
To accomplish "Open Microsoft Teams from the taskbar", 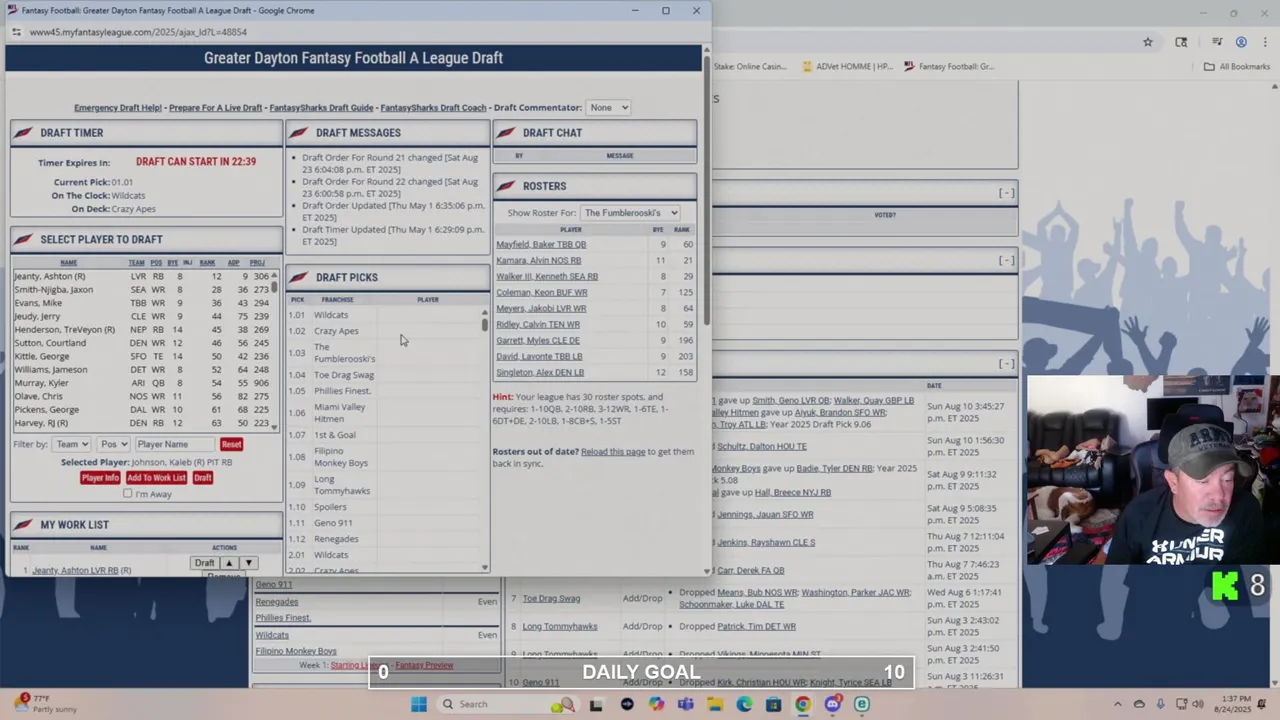I will tap(685, 704).
